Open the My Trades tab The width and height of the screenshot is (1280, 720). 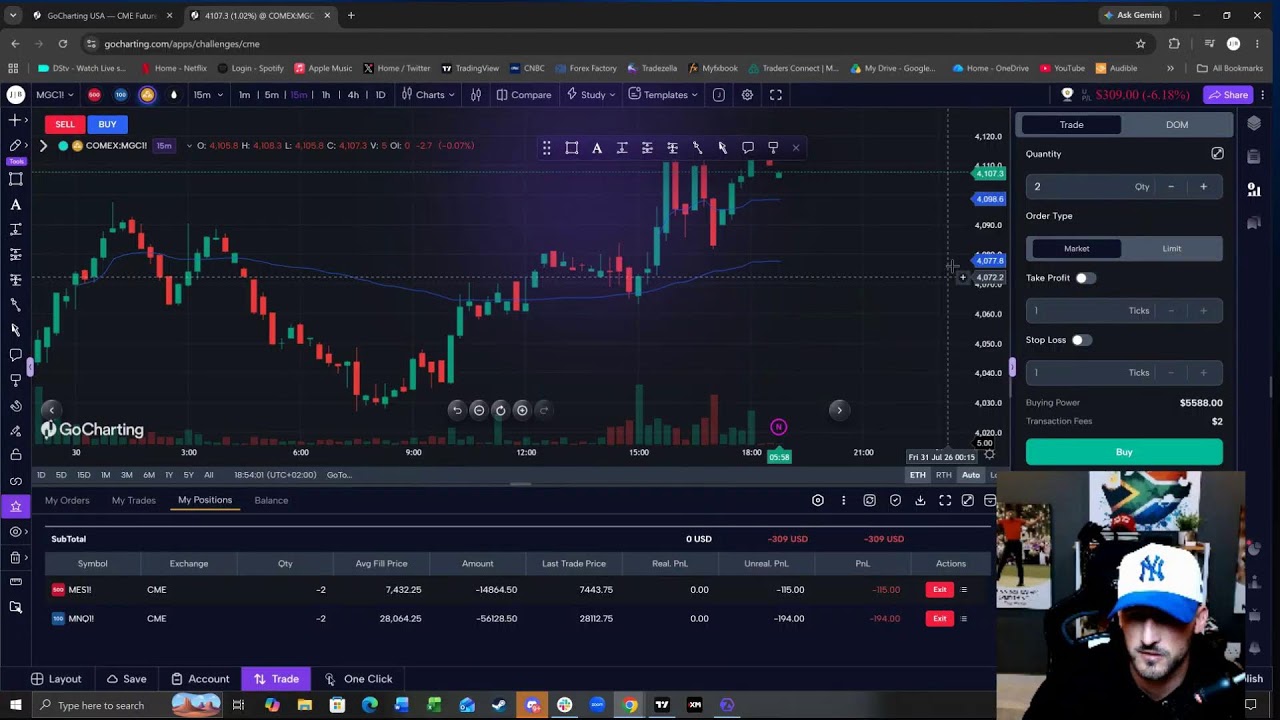coord(133,500)
